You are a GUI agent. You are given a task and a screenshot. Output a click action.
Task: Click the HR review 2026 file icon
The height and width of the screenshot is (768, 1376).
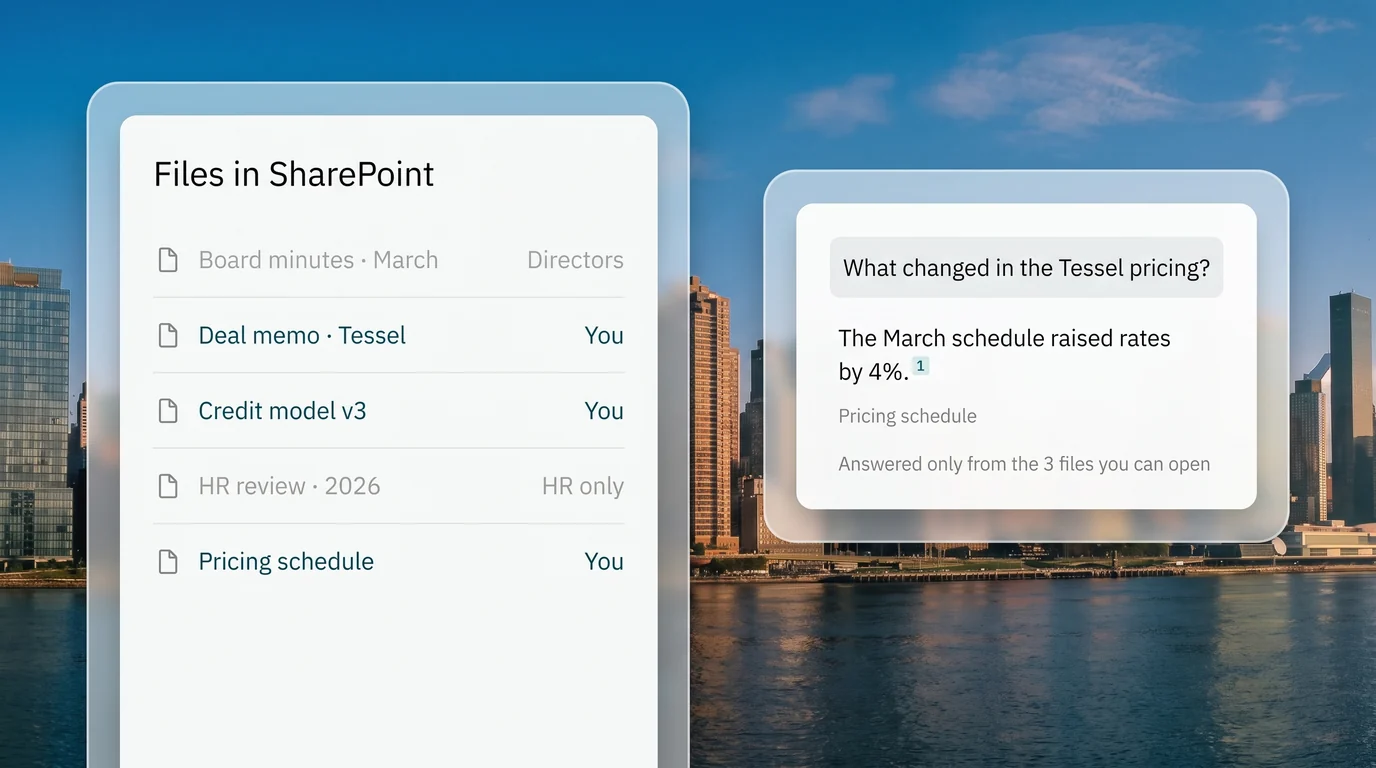168,486
